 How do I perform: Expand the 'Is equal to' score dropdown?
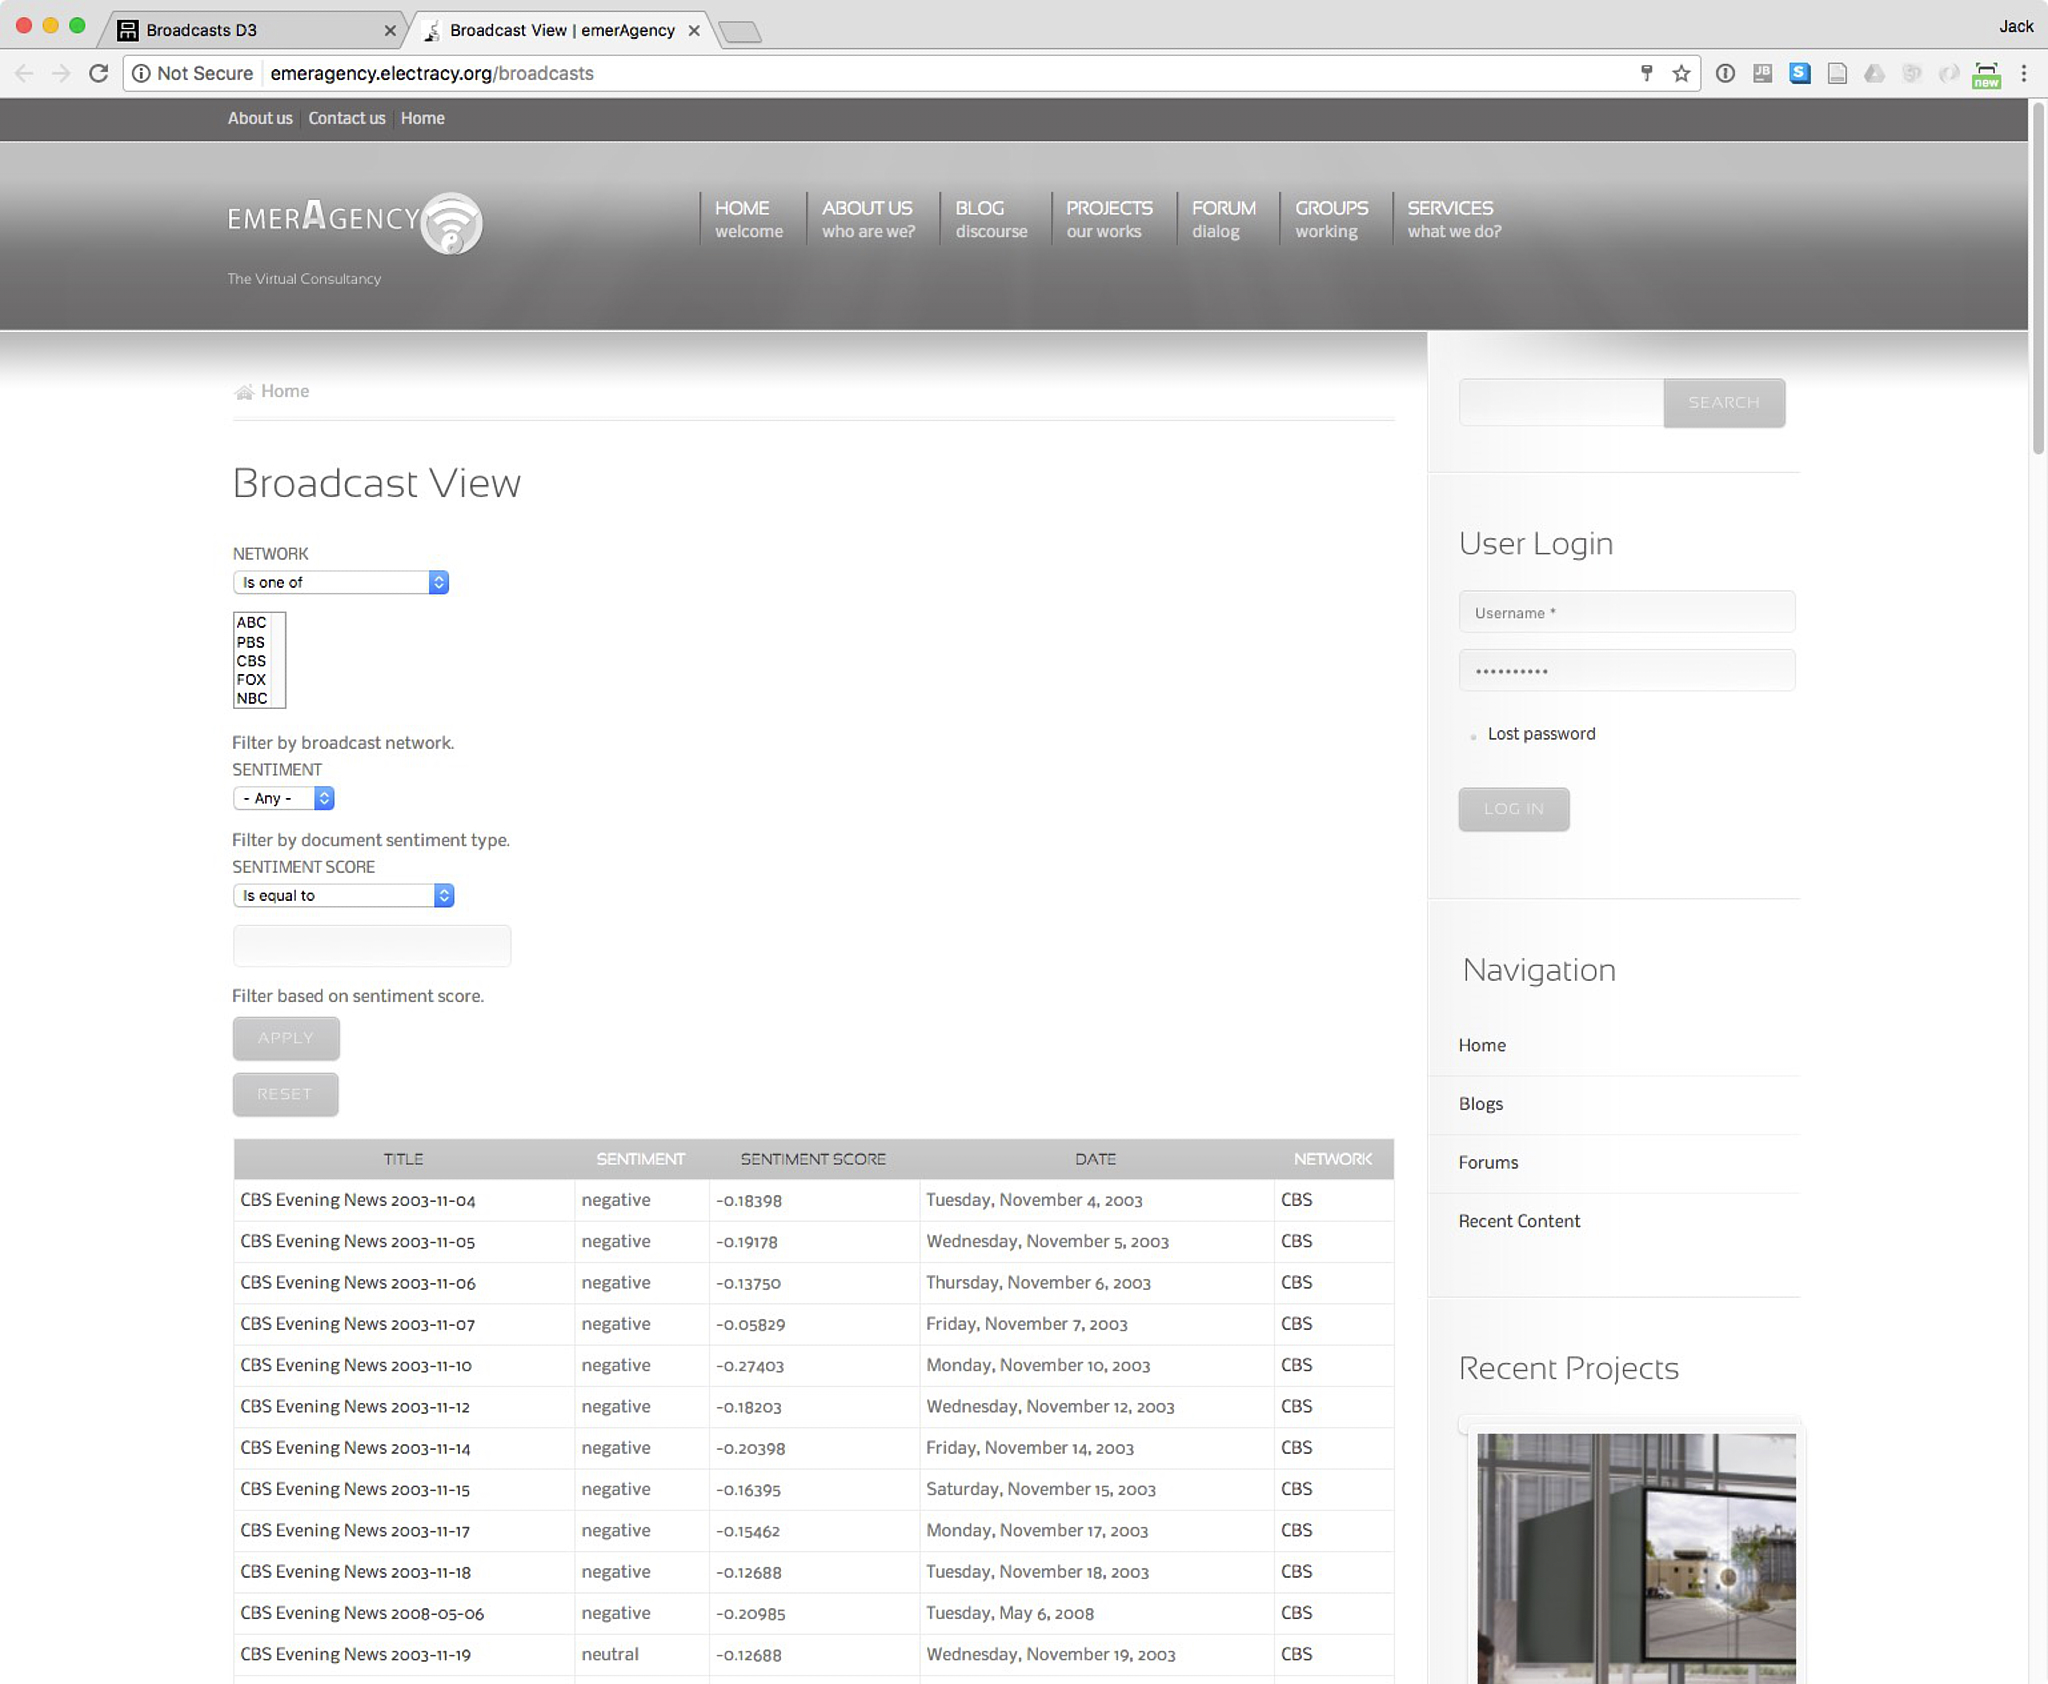point(343,895)
